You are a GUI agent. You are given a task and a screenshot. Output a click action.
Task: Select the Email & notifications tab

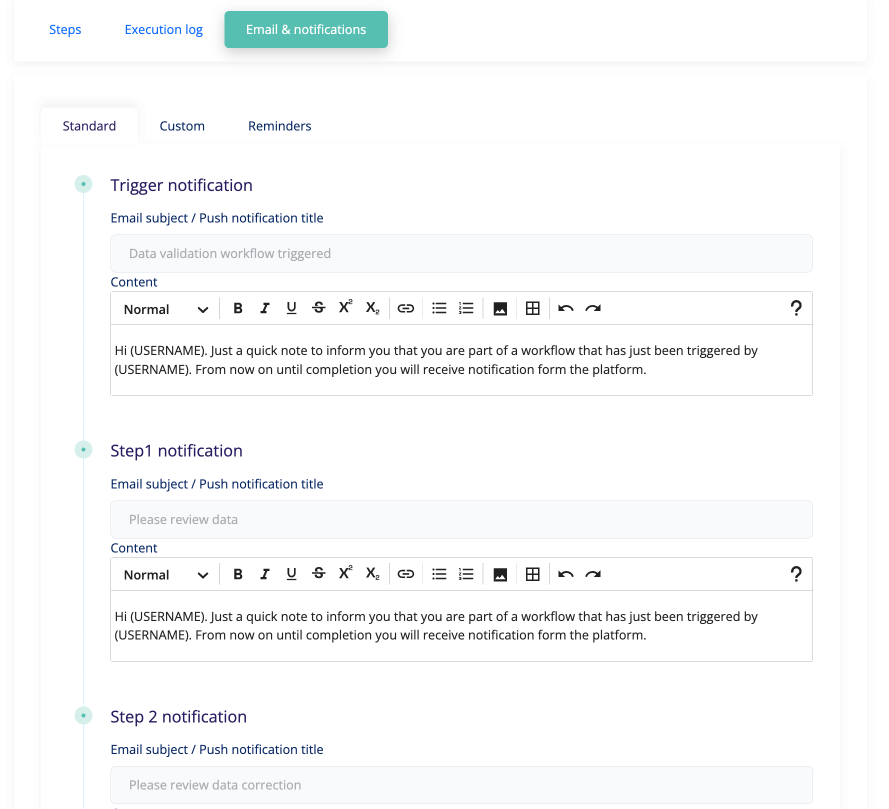(x=306, y=29)
